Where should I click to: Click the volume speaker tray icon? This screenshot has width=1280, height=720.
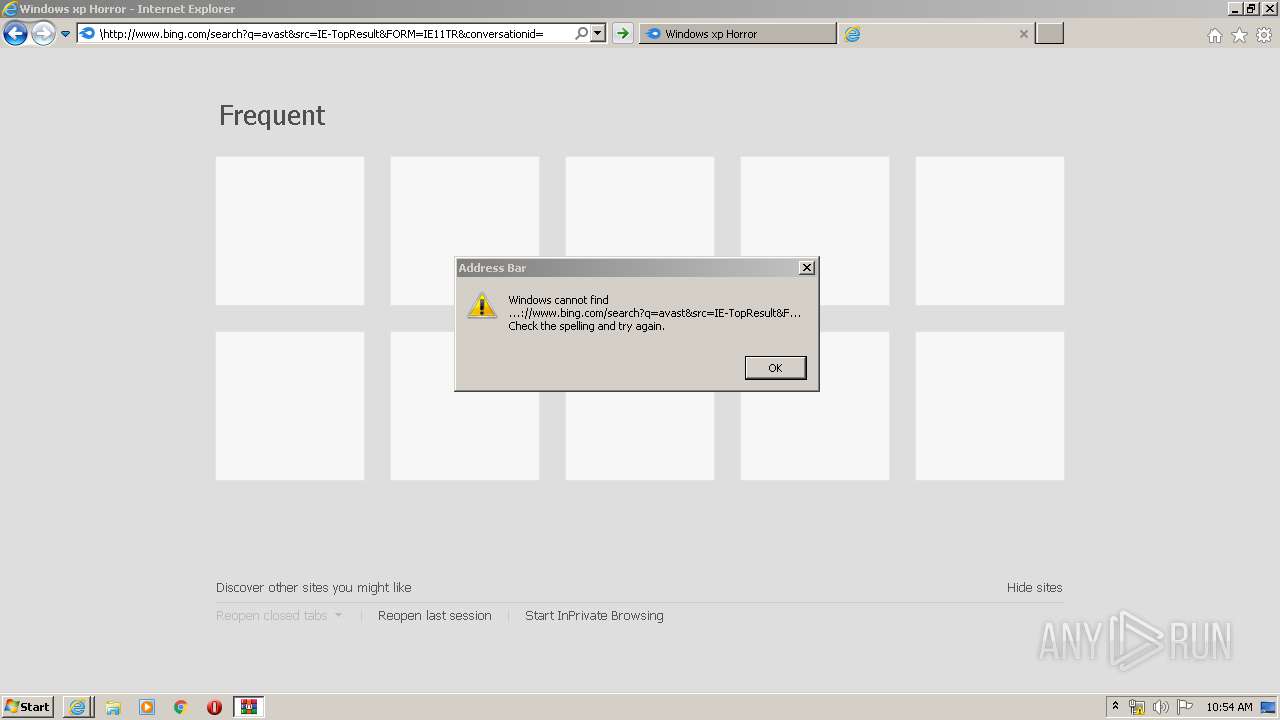click(1161, 707)
